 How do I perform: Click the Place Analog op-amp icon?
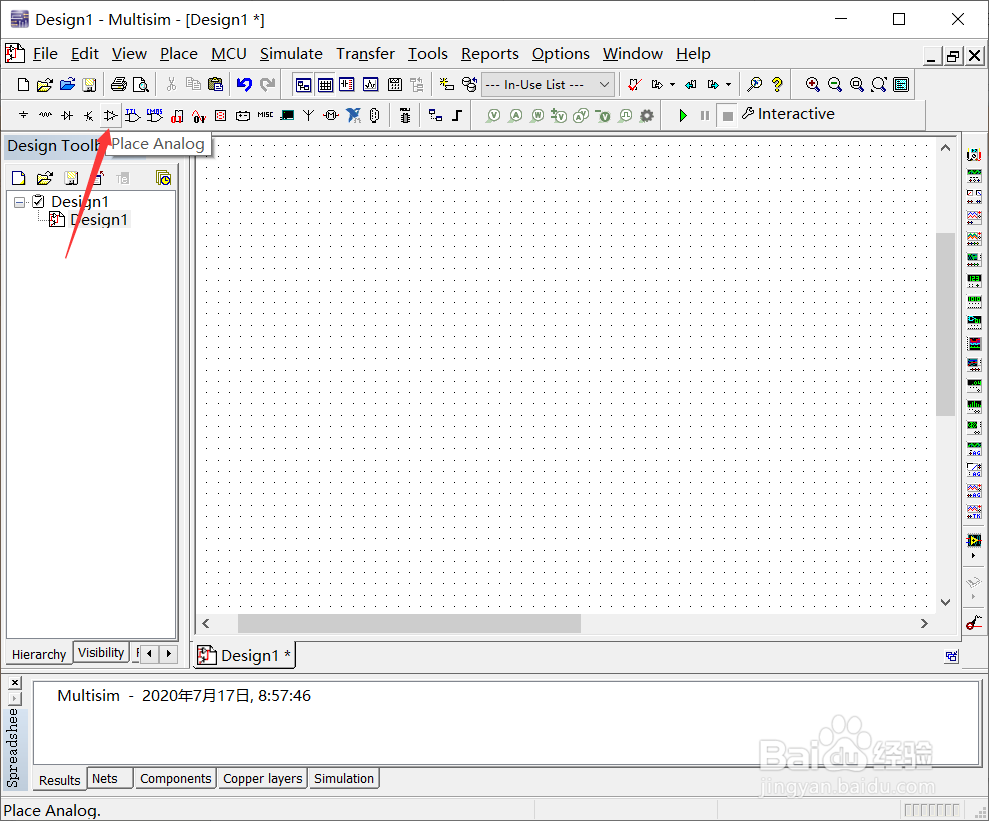110,115
